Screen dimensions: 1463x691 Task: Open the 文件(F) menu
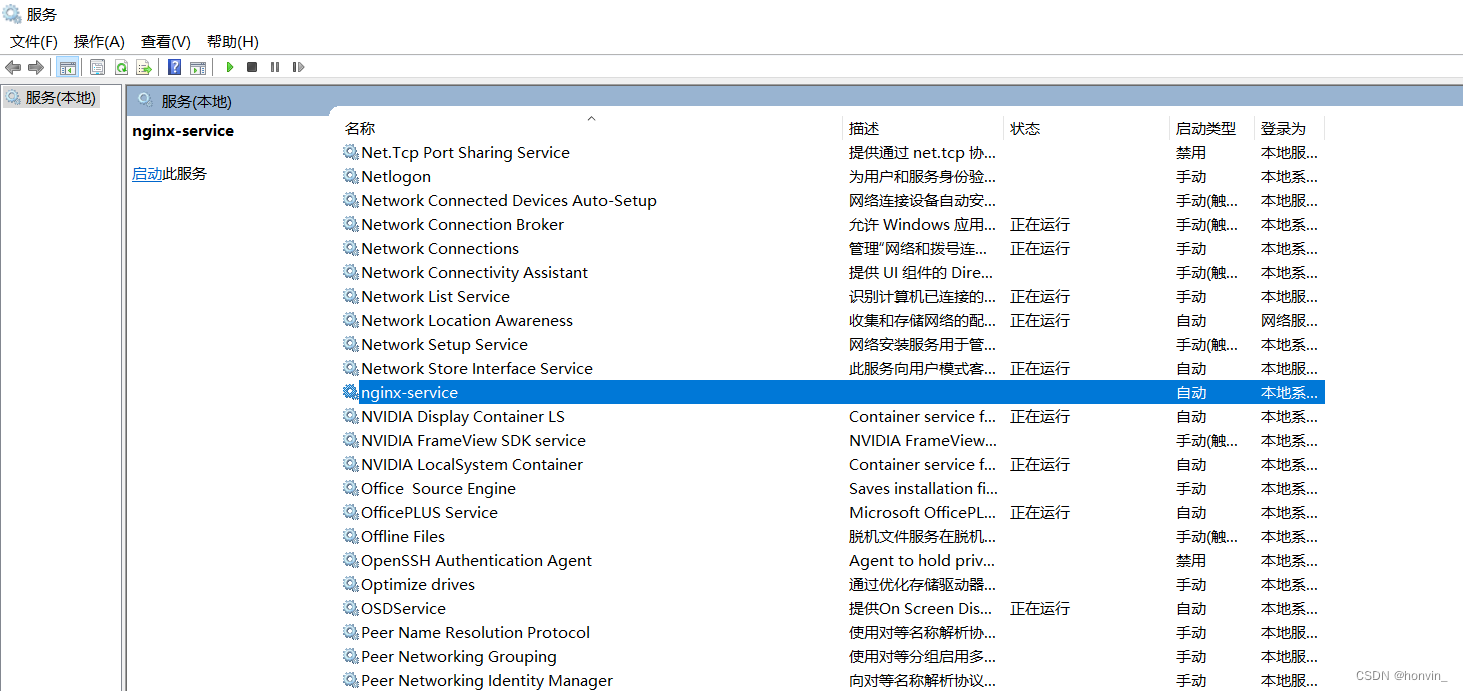click(x=34, y=41)
